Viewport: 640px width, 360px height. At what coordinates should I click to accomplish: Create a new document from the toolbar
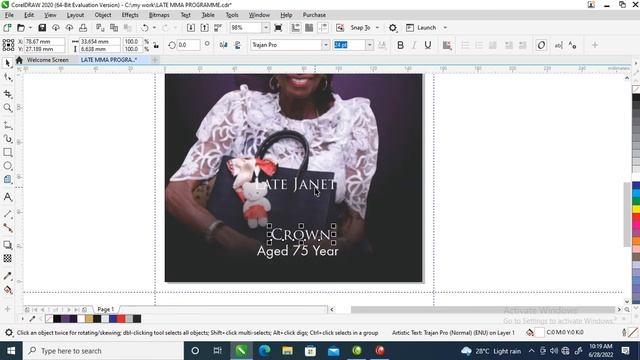pyautogui.click(x=7, y=28)
